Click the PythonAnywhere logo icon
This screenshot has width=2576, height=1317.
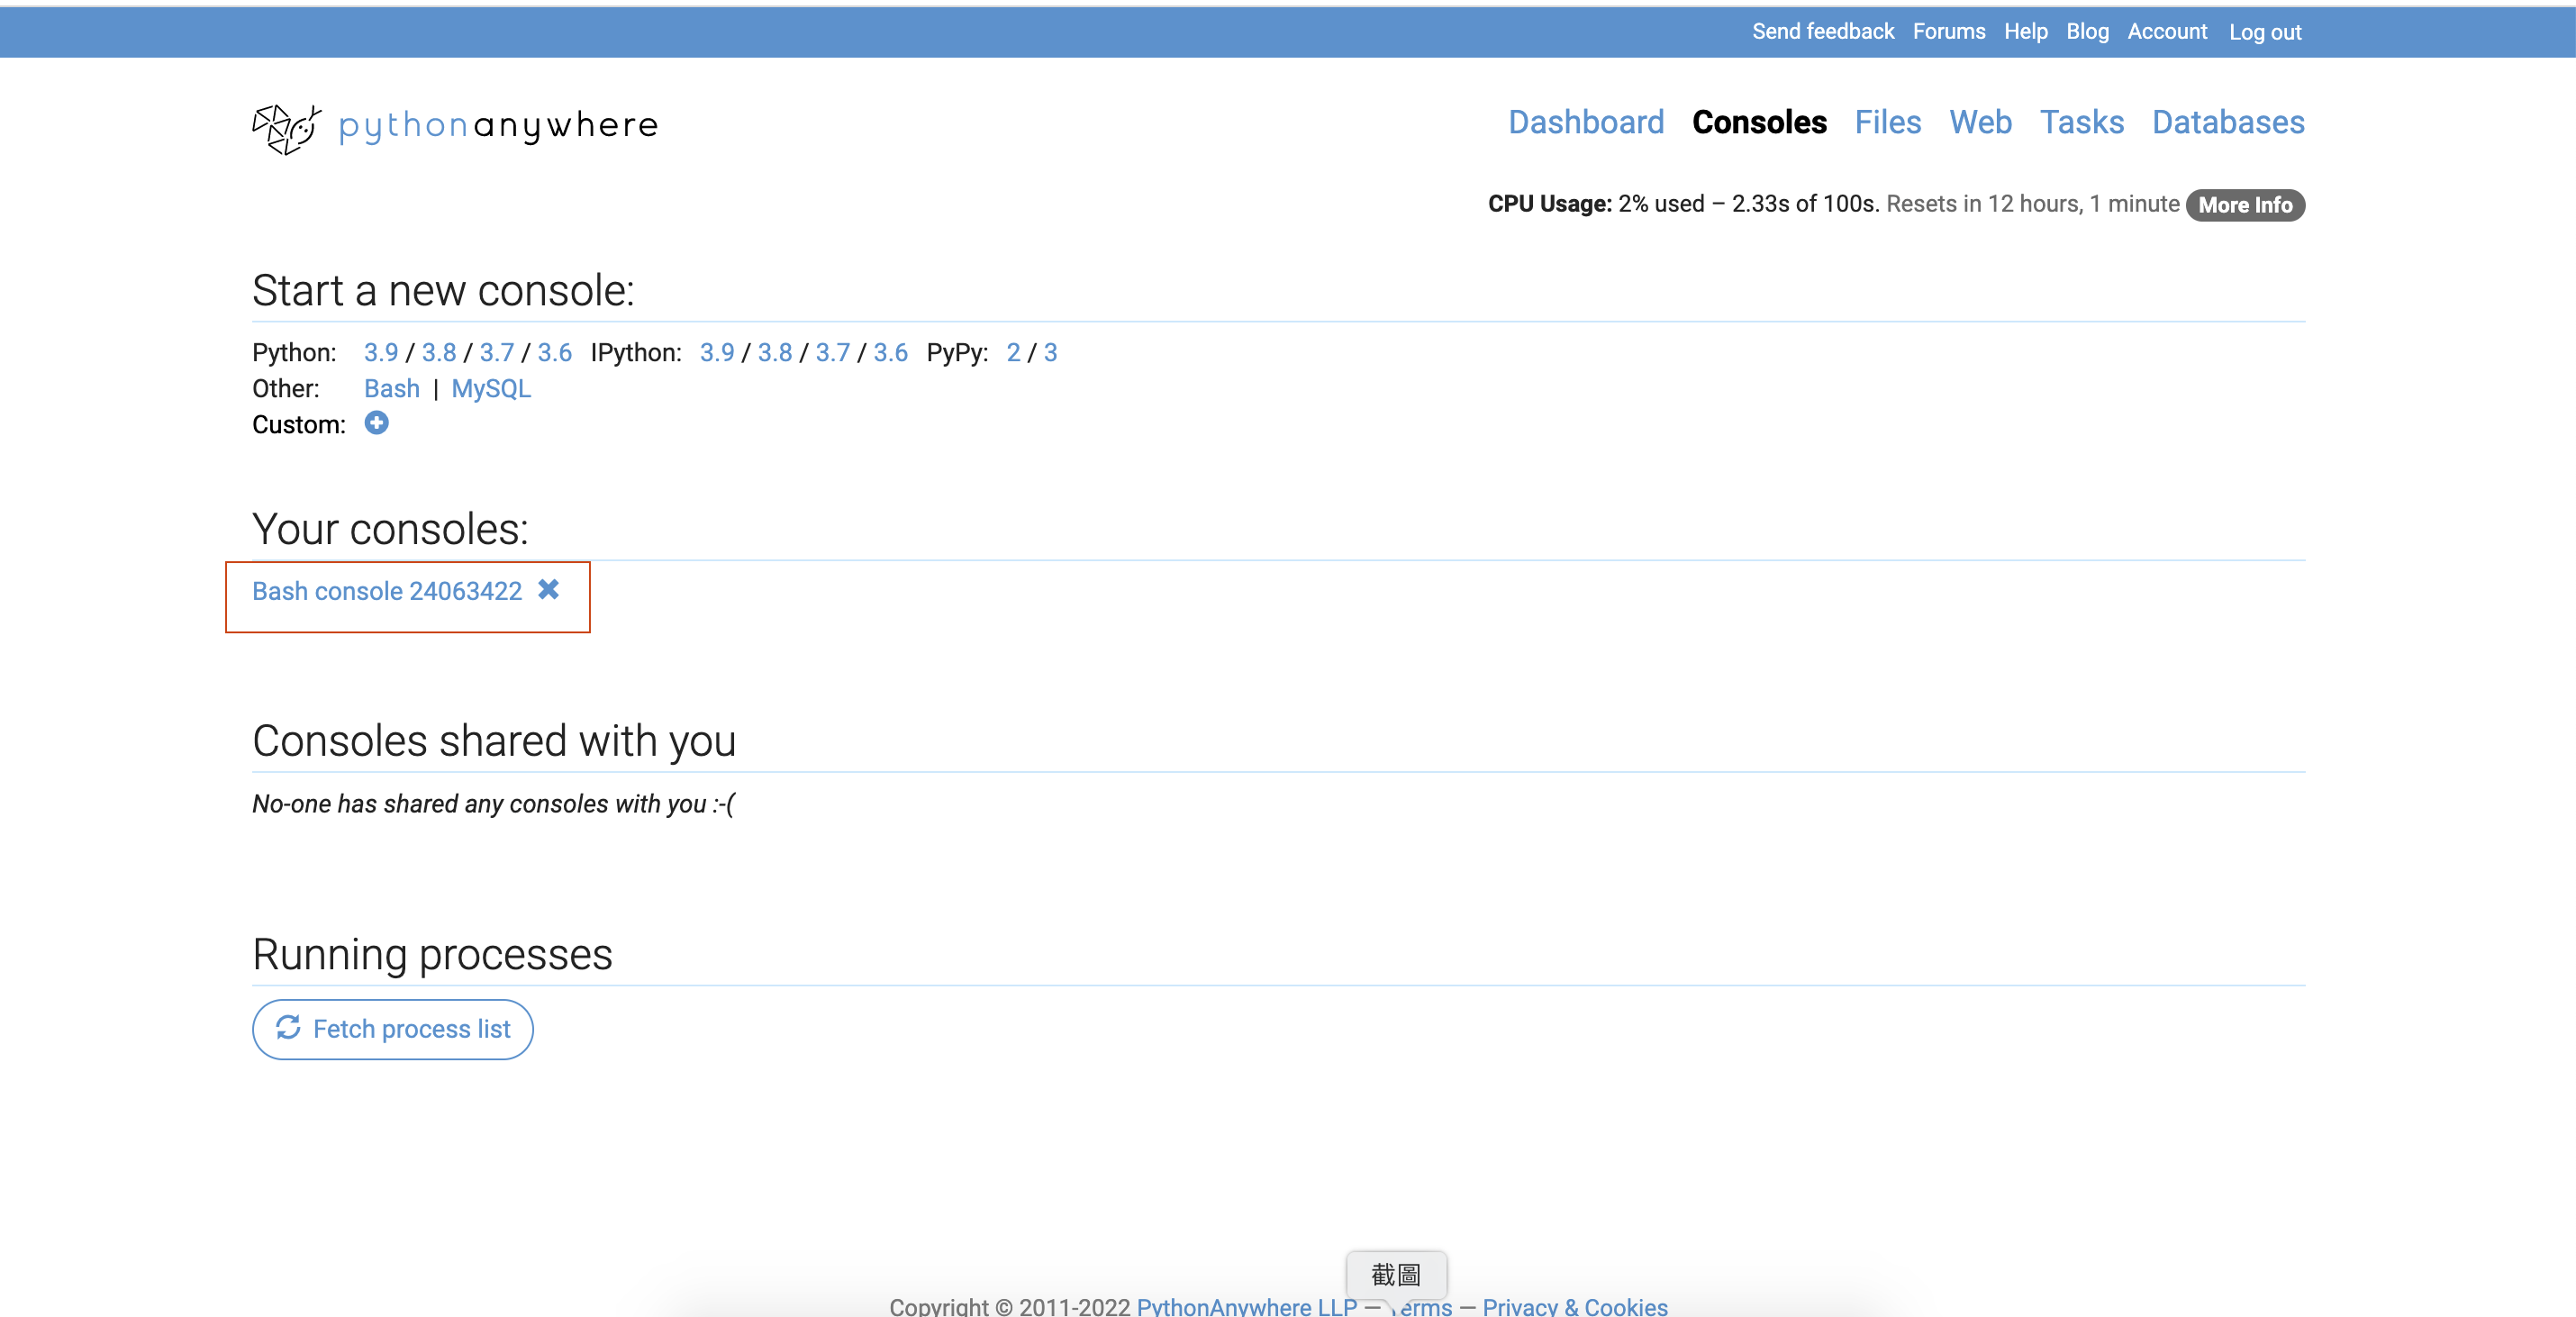286,128
